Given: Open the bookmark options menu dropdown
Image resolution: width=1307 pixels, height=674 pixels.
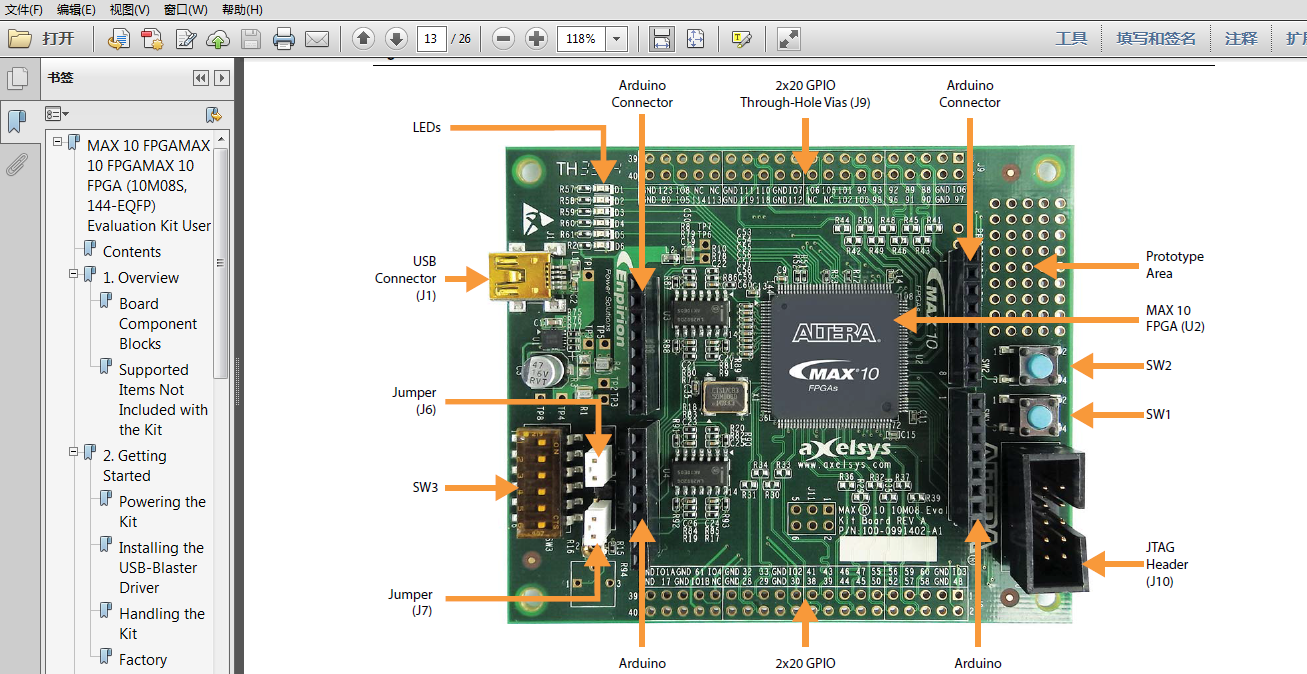Looking at the screenshot, I should [57, 115].
